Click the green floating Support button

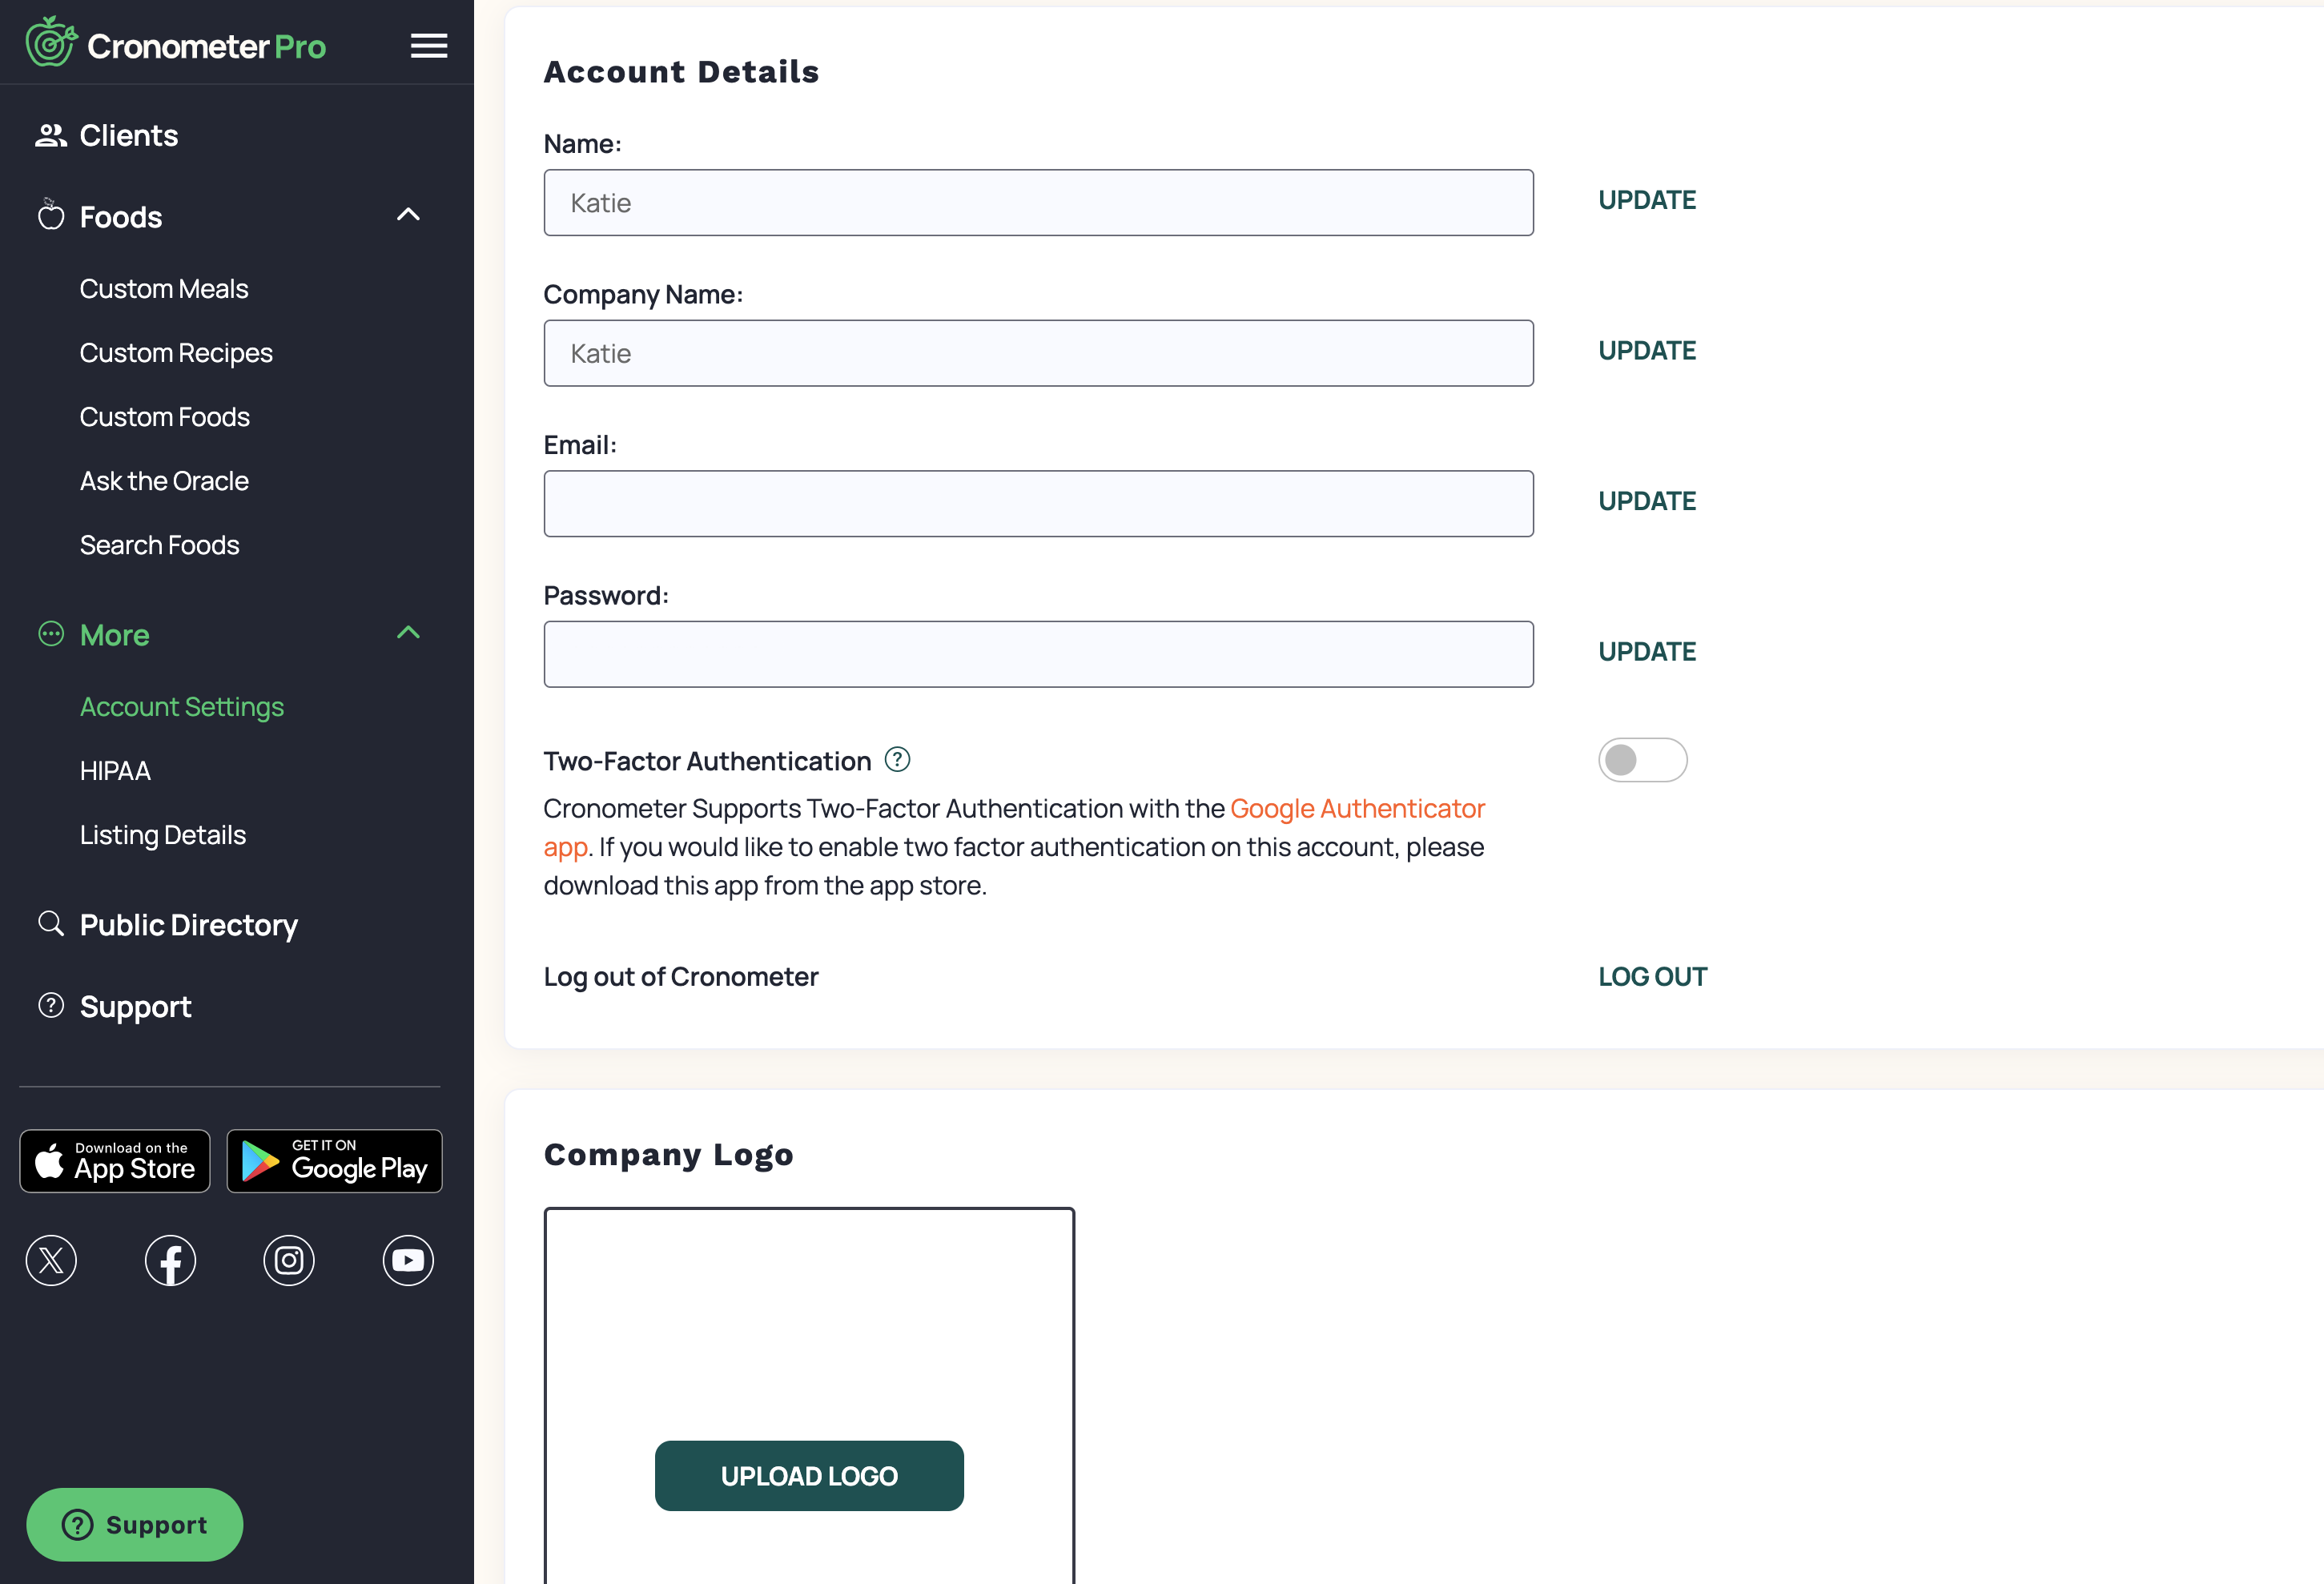point(135,1525)
